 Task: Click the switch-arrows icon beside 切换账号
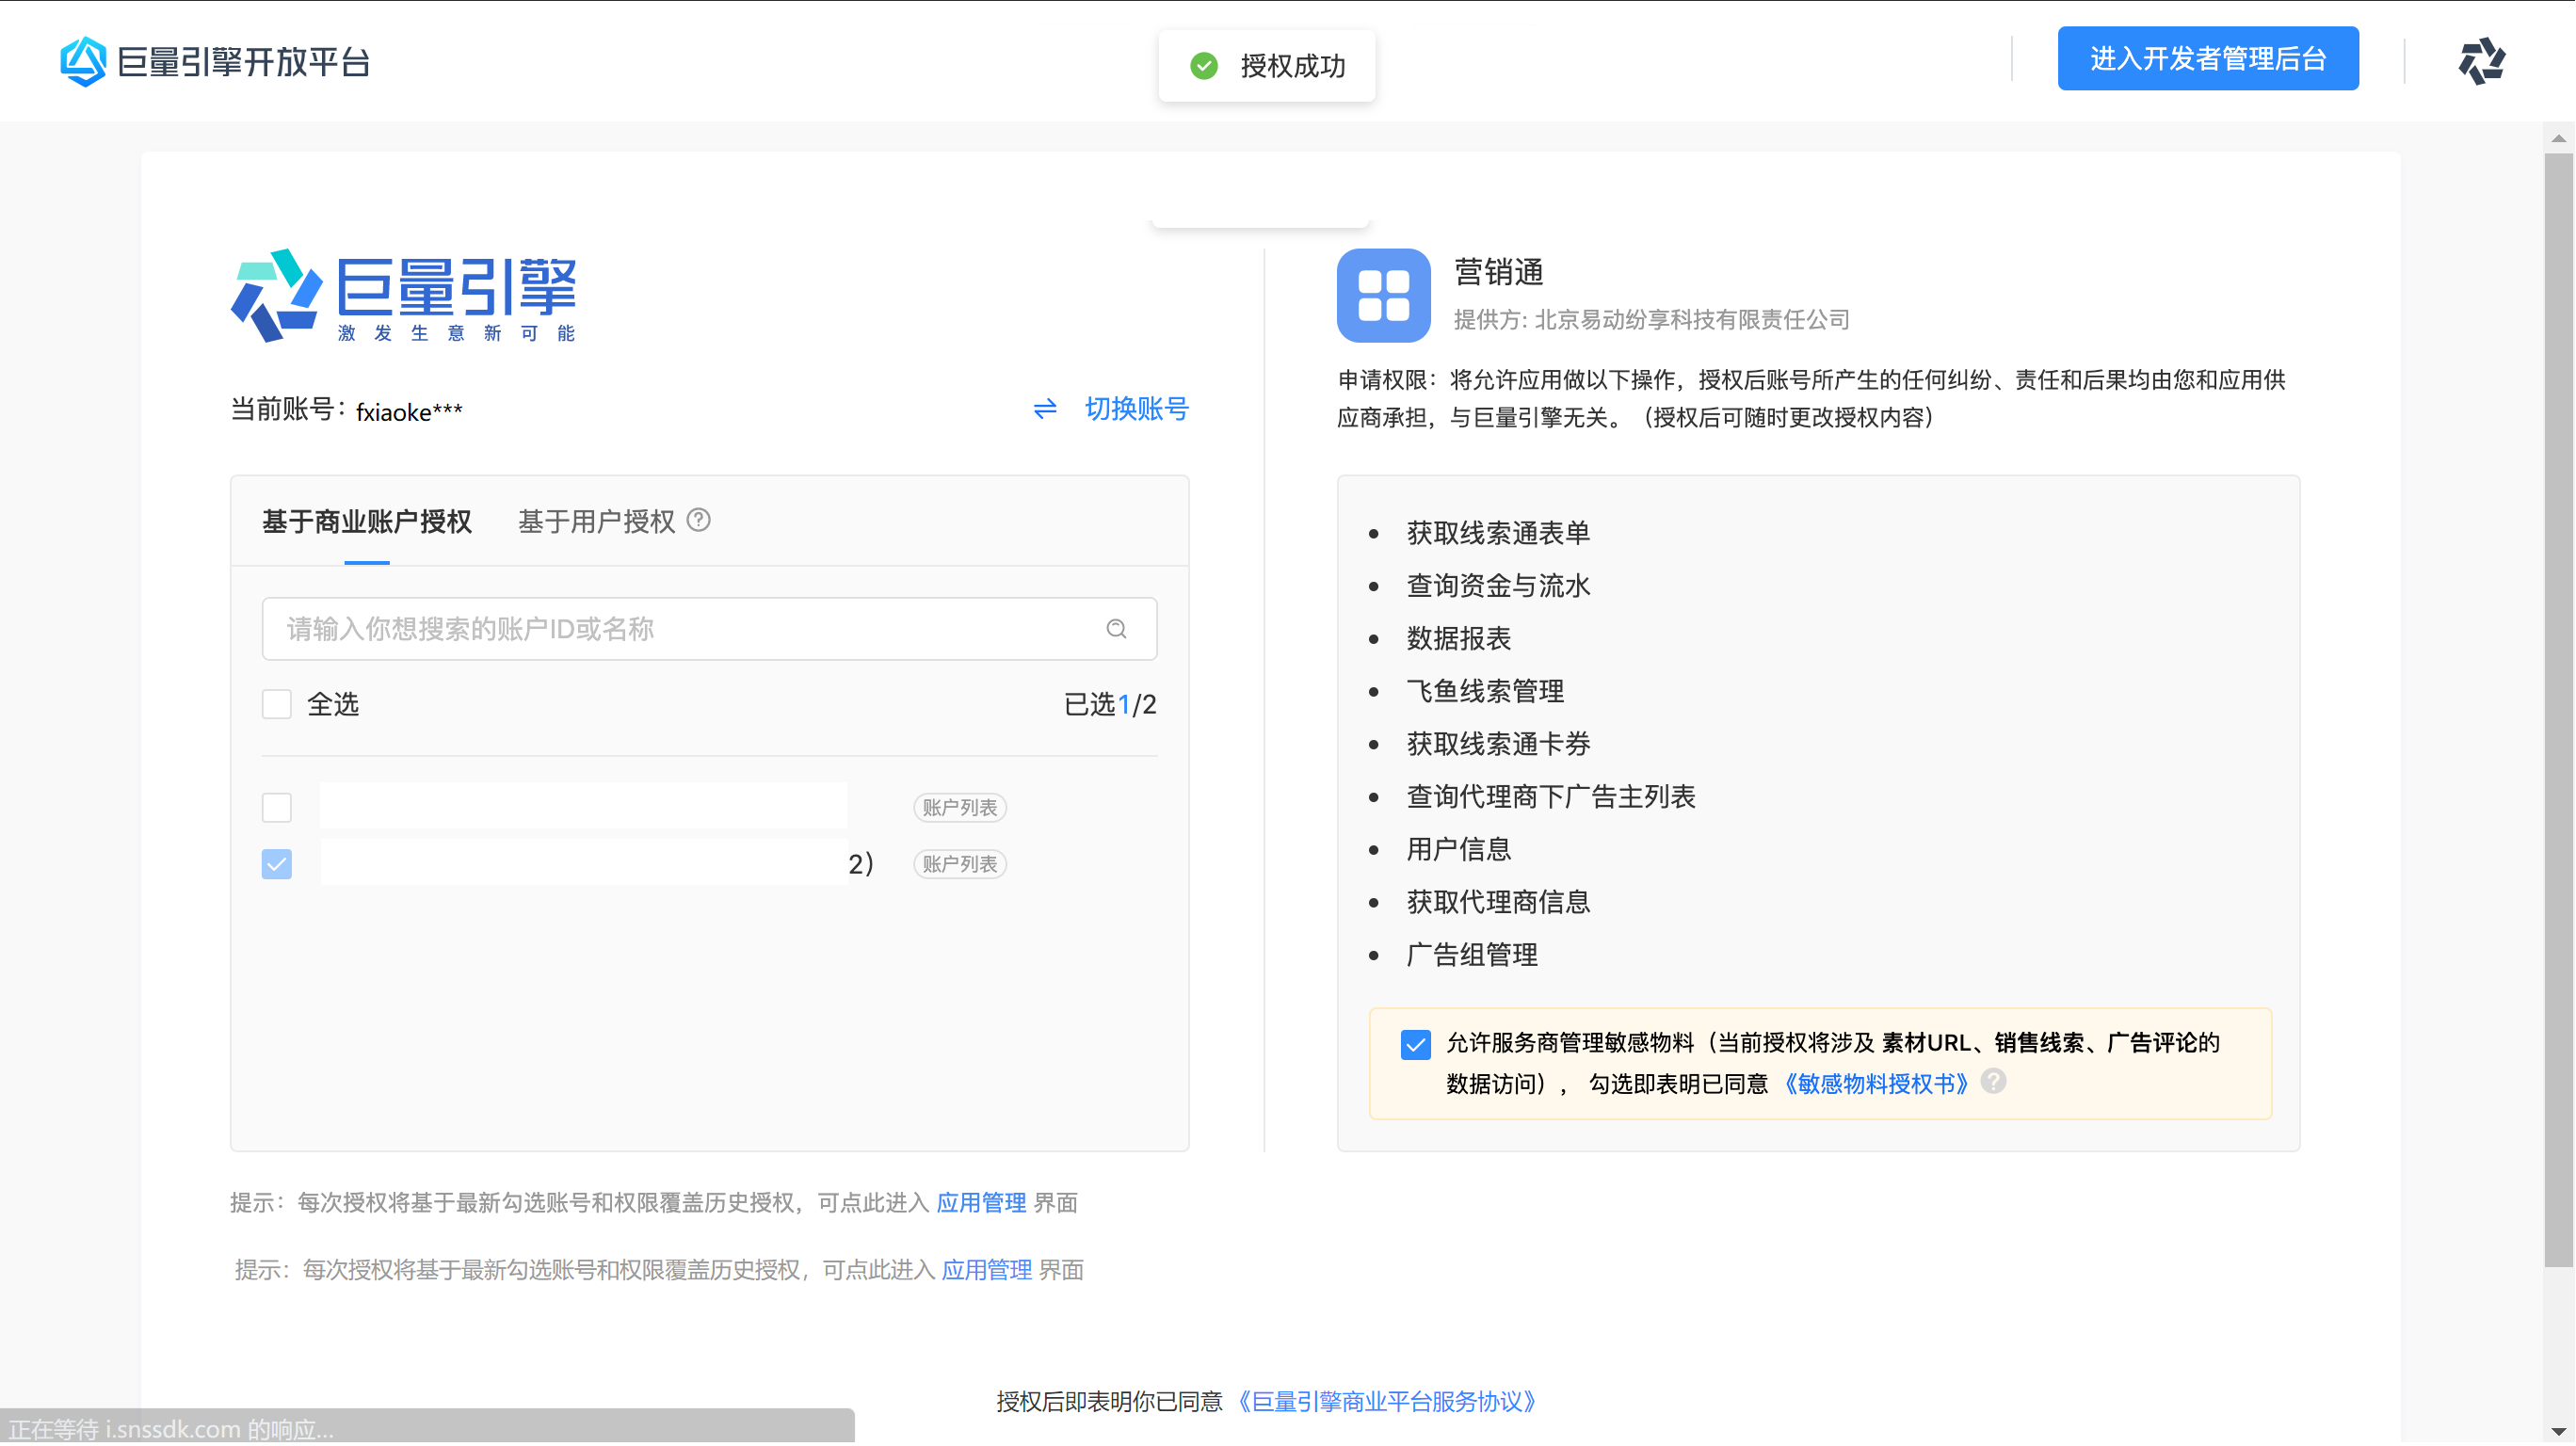1045,409
